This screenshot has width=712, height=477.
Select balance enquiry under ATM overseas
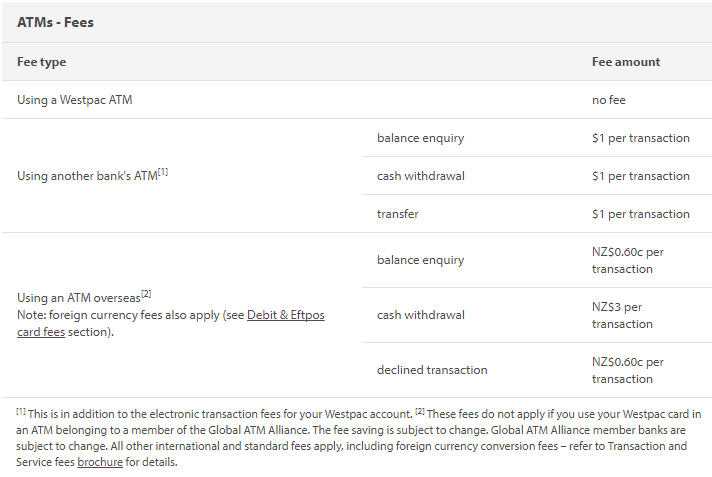[420, 260]
